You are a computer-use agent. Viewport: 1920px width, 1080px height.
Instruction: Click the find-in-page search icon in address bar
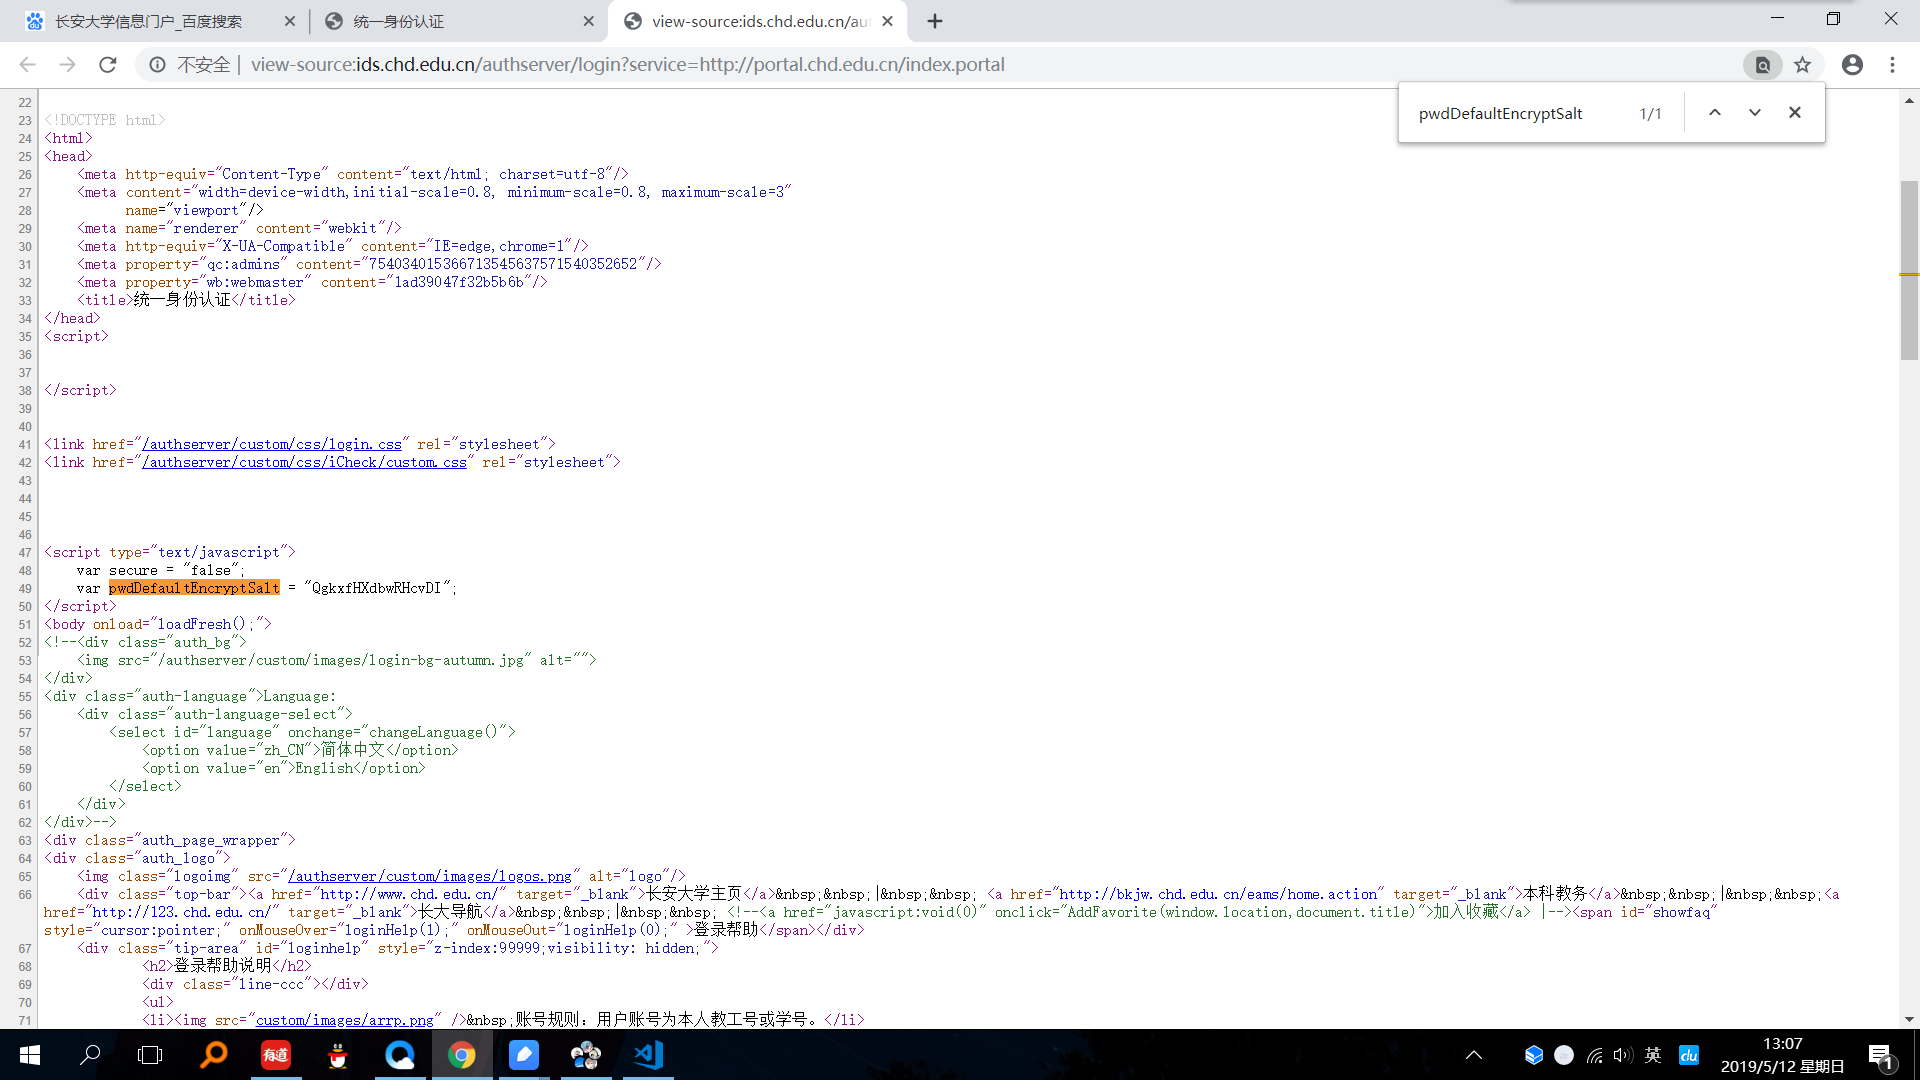(x=1762, y=65)
